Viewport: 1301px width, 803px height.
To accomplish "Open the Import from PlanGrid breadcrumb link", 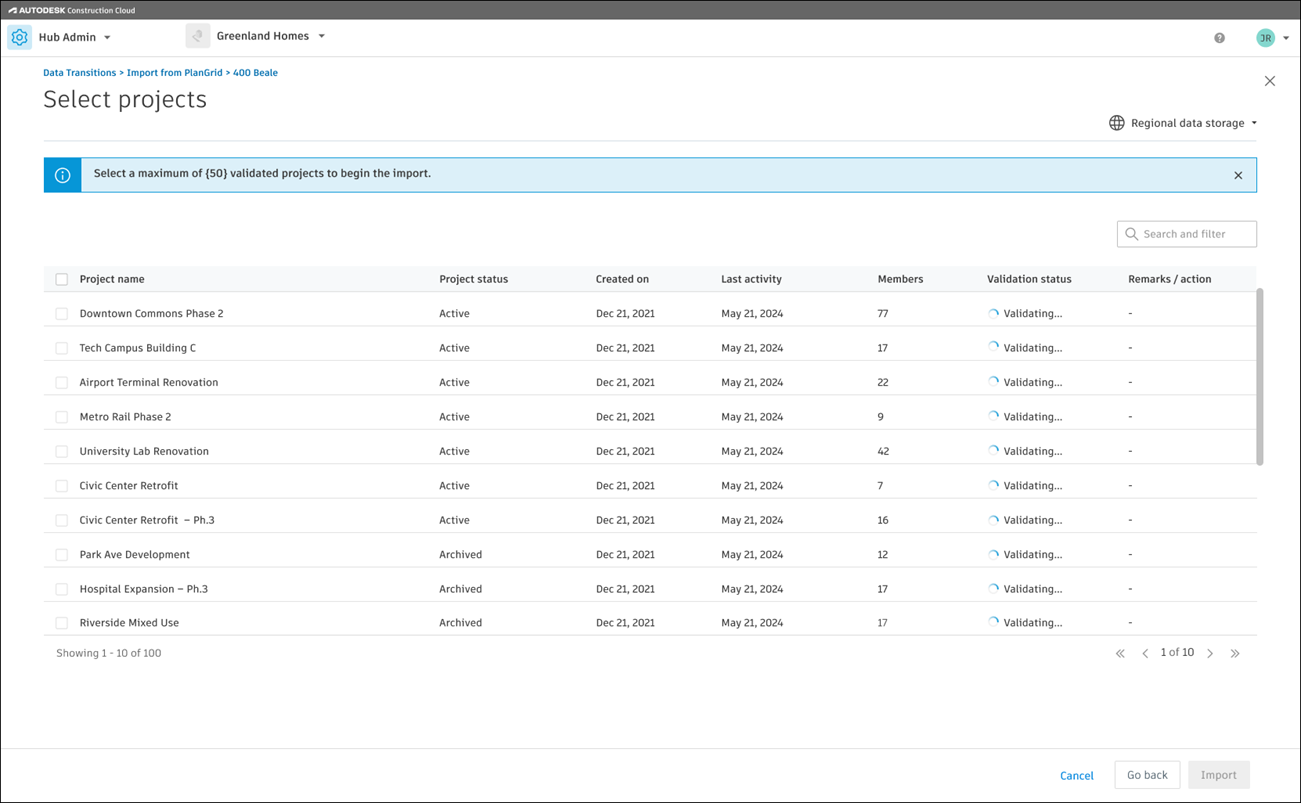I will (x=174, y=73).
